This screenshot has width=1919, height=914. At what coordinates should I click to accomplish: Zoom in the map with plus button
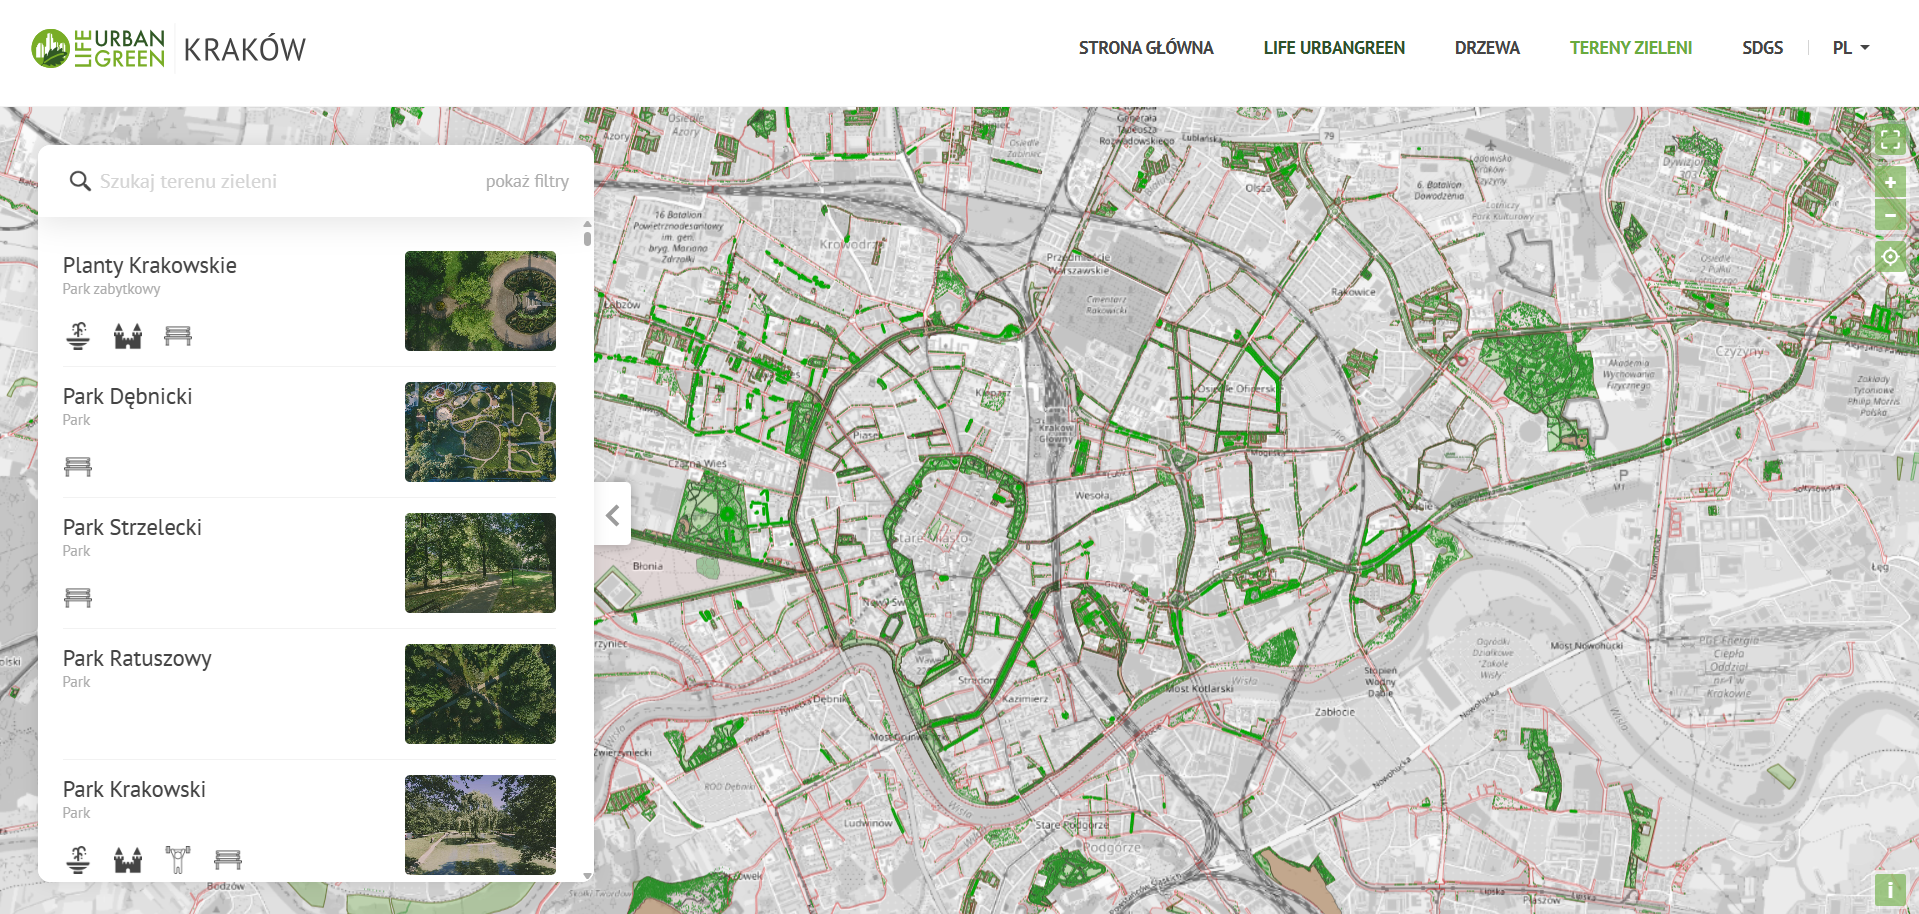point(1889,183)
